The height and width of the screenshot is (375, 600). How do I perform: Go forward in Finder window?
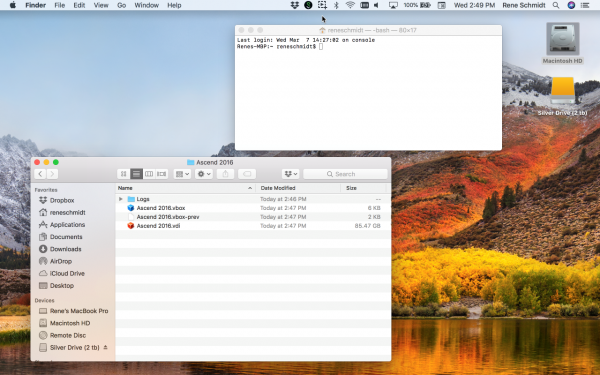pos(52,174)
